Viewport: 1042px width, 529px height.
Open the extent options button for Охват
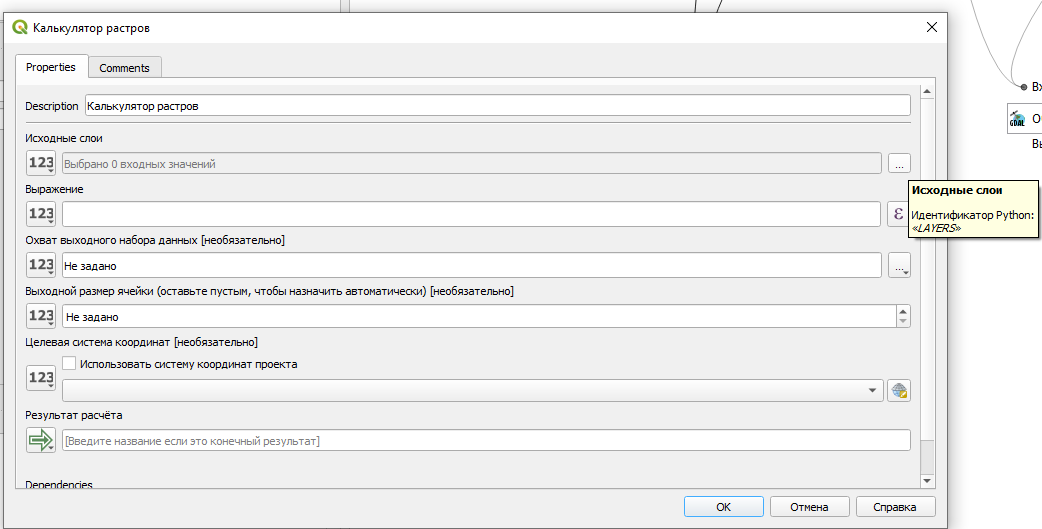coord(899,266)
